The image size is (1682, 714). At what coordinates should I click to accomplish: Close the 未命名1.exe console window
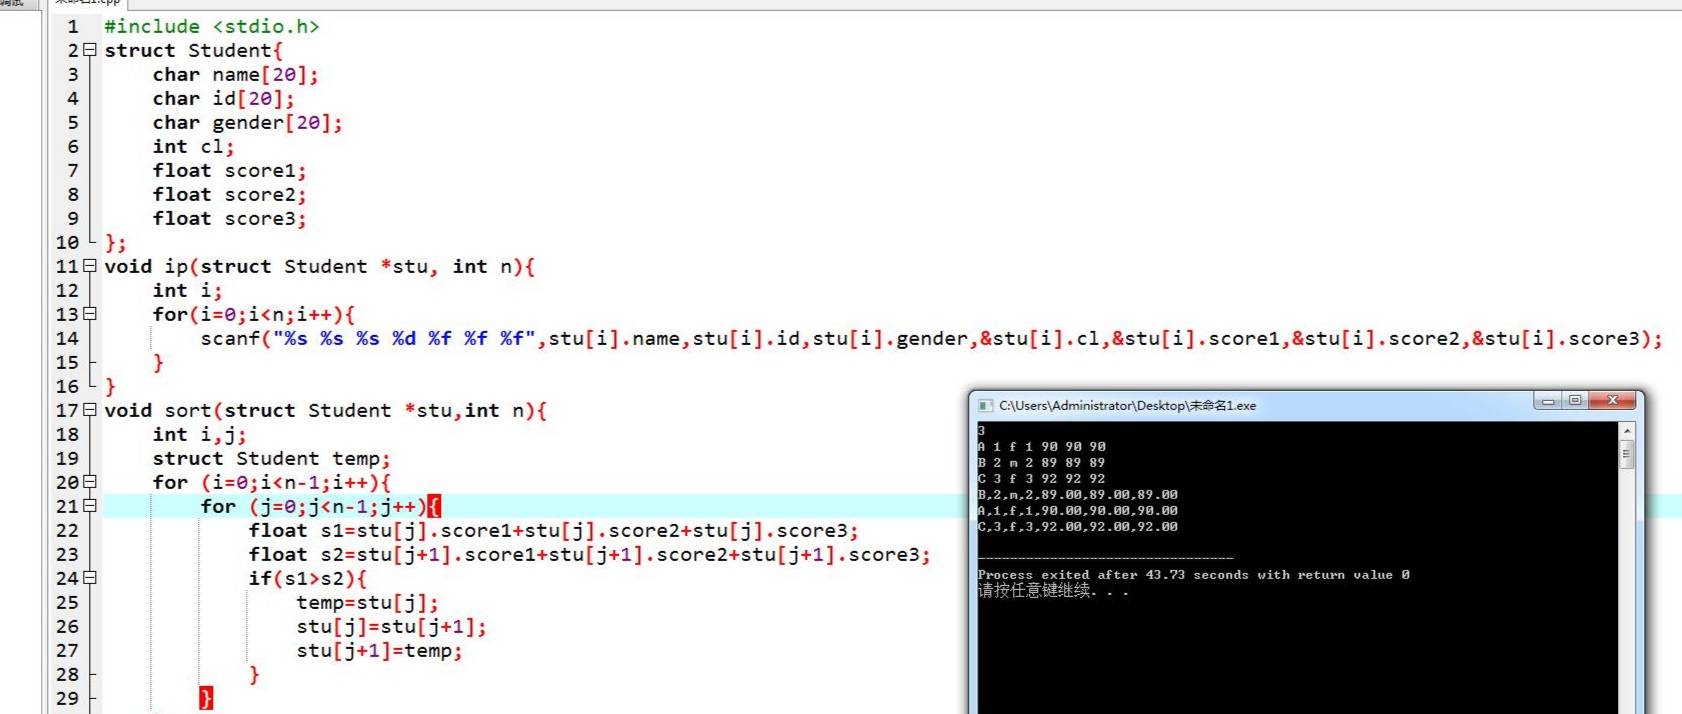(1612, 401)
